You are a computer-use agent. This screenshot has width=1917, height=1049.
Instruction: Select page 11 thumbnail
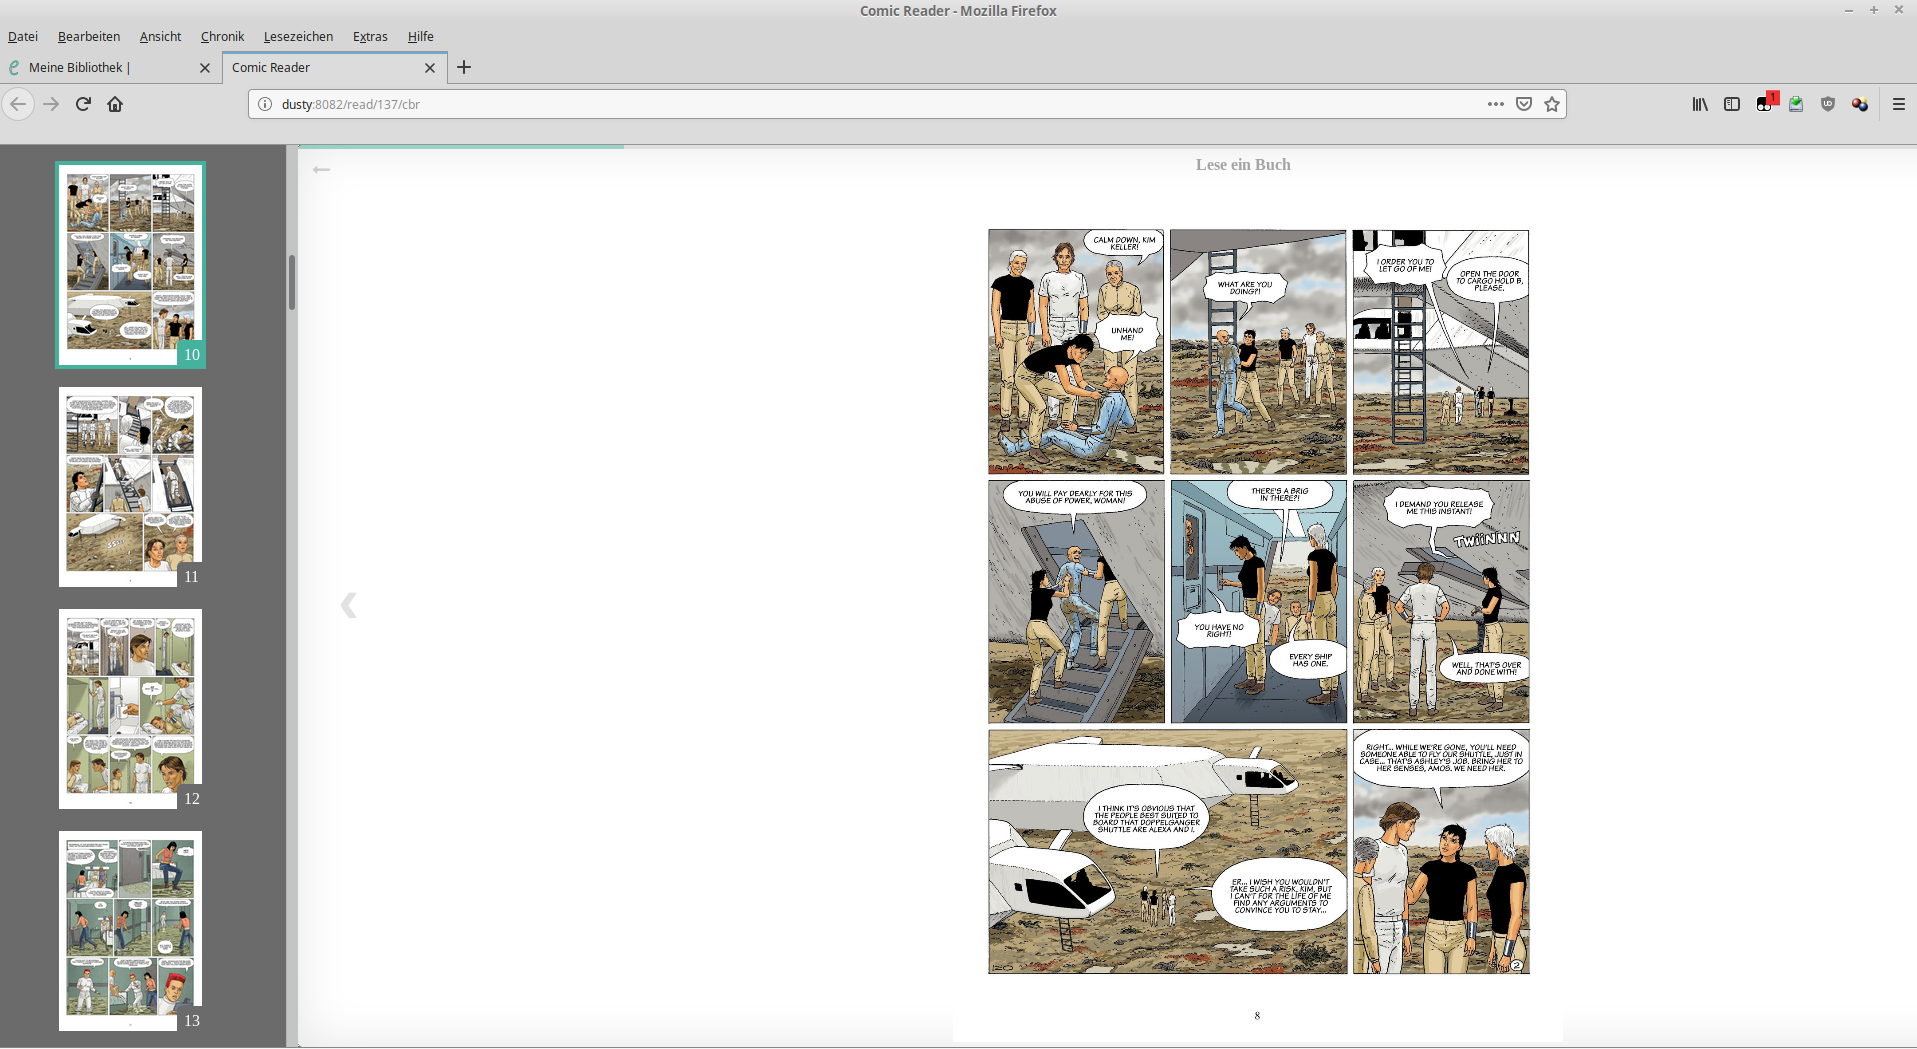pyautogui.click(x=131, y=487)
